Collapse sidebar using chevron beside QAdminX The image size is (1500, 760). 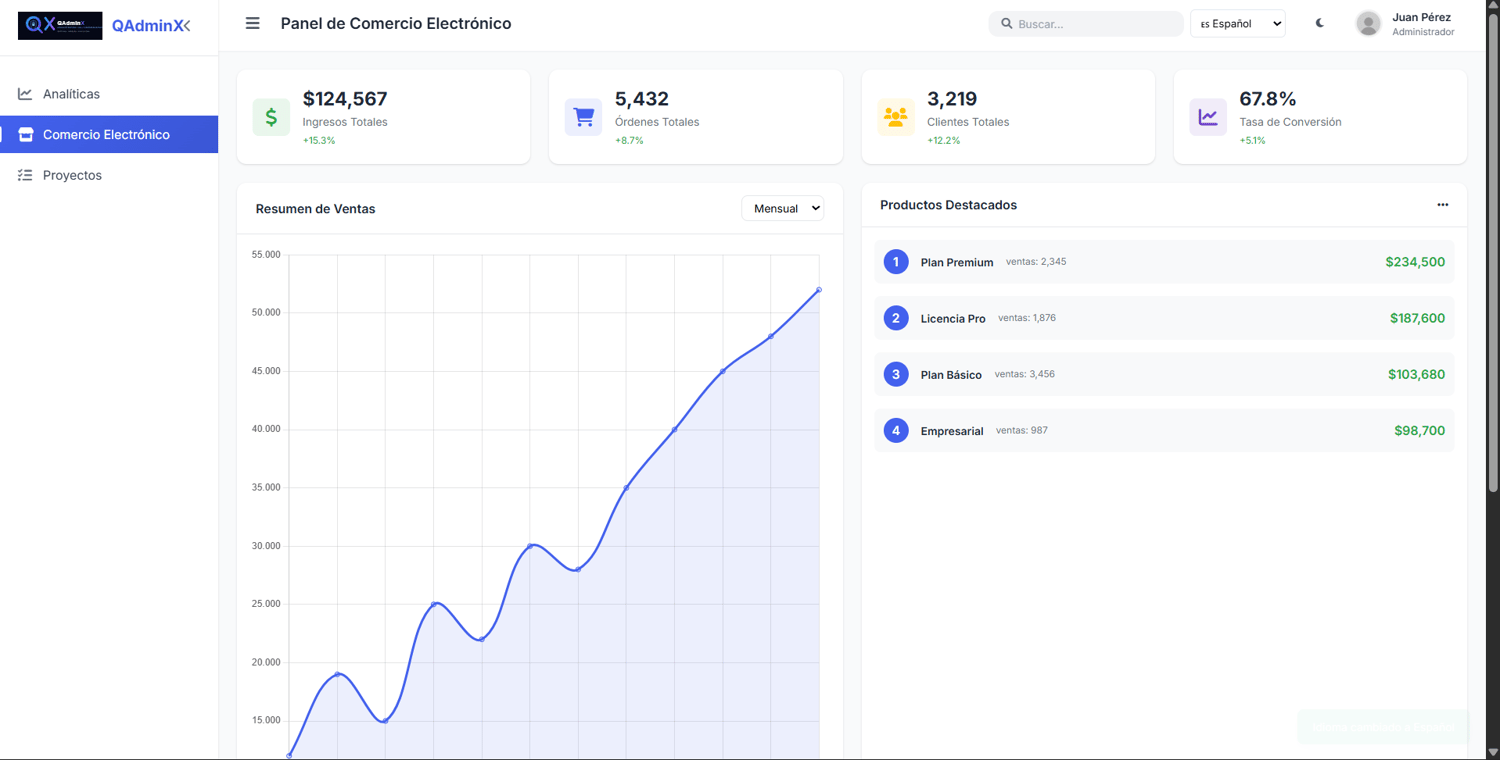186,26
